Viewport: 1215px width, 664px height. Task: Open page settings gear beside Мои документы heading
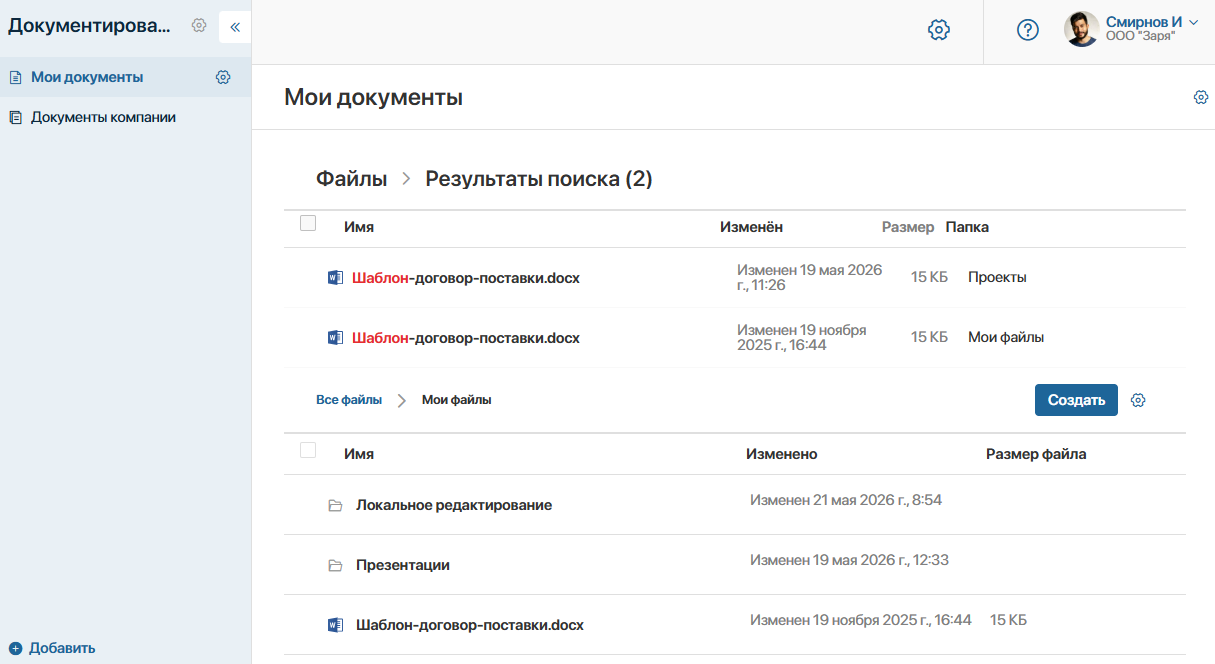click(x=1201, y=97)
